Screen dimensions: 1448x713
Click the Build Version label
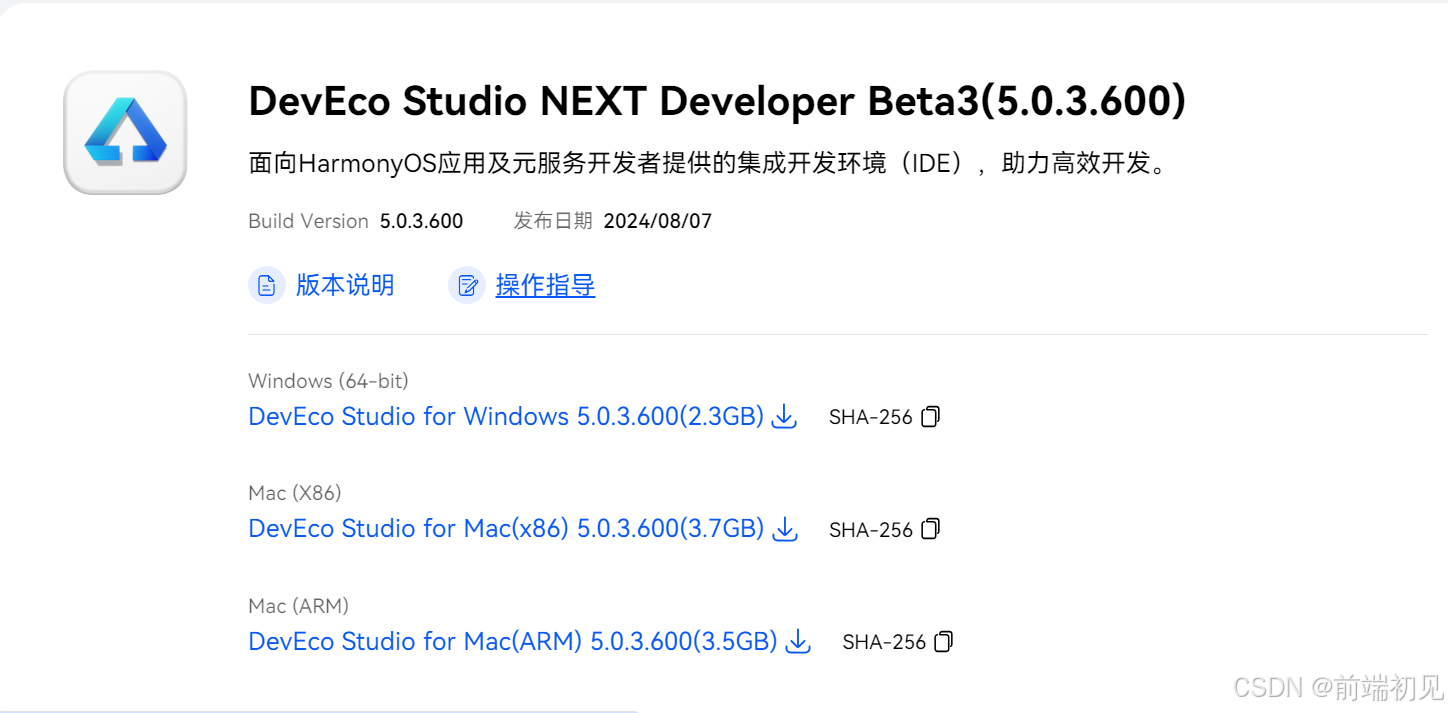tap(308, 222)
